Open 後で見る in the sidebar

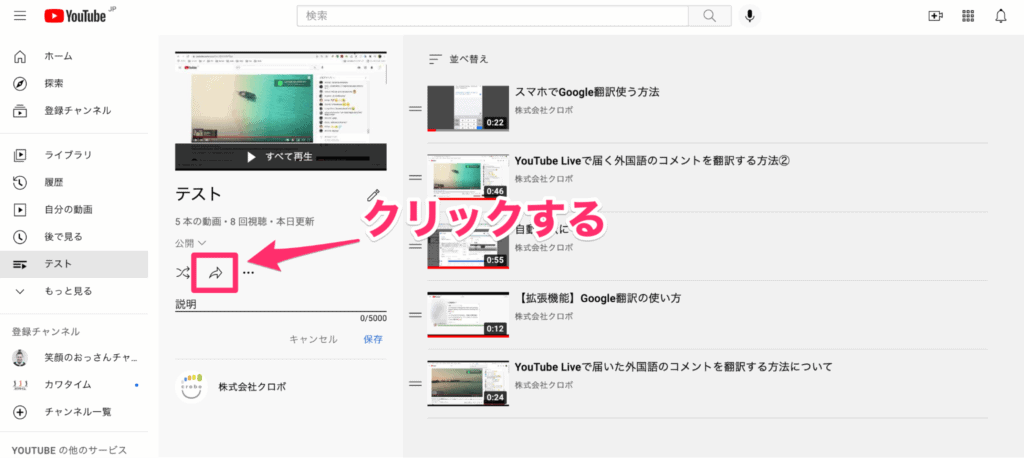point(74,237)
